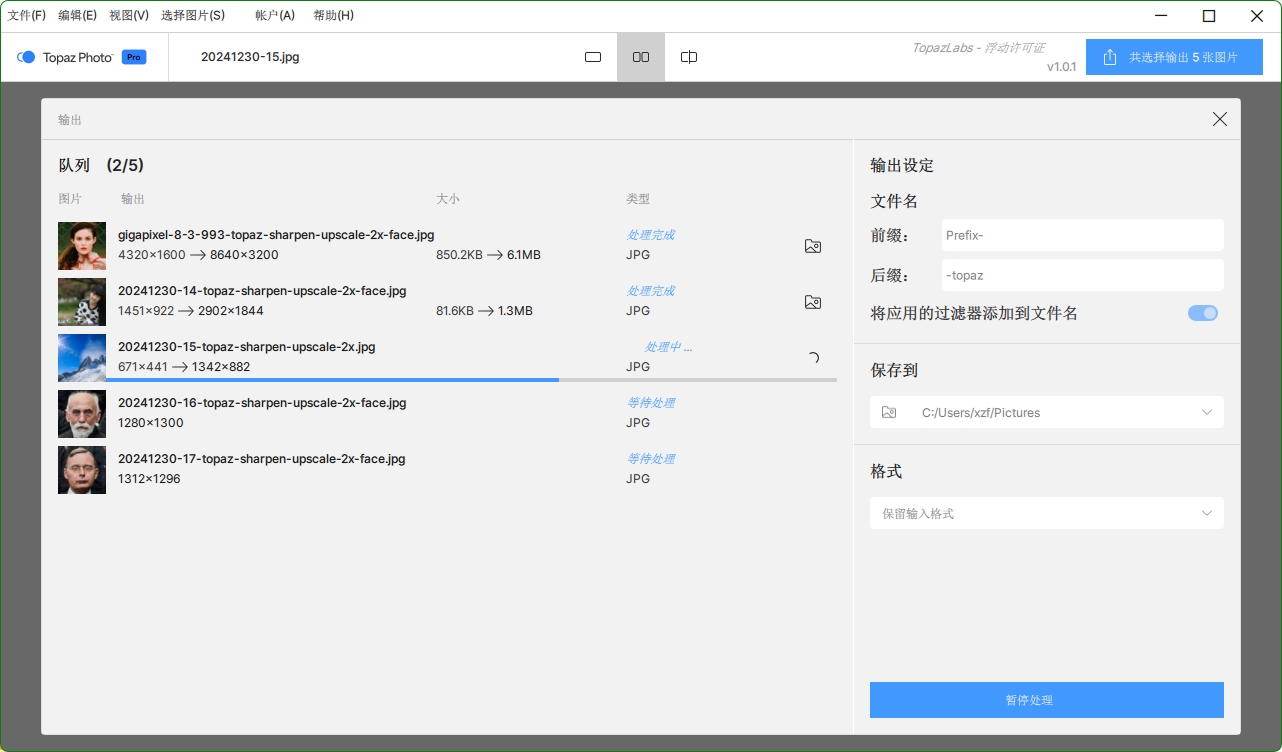Select the old bearded man thumbnail
1282x752 pixels.
82,414
